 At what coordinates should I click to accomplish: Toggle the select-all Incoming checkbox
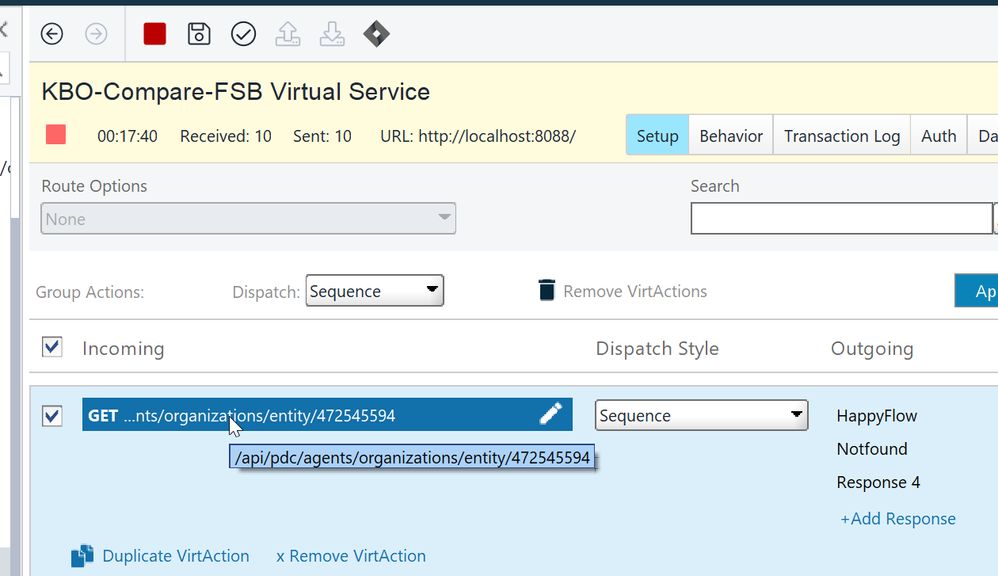(x=52, y=347)
